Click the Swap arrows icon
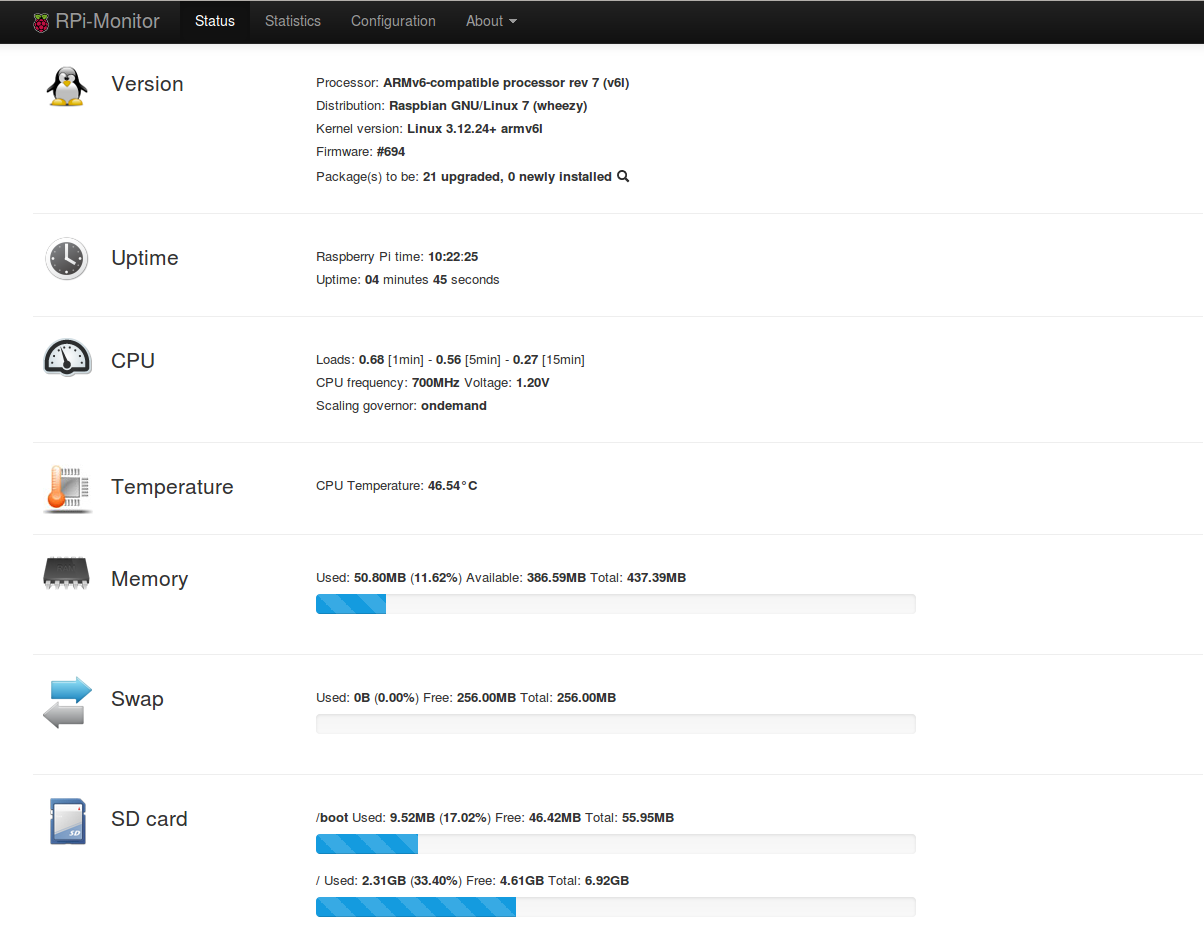The image size is (1204, 947). pos(67,702)
